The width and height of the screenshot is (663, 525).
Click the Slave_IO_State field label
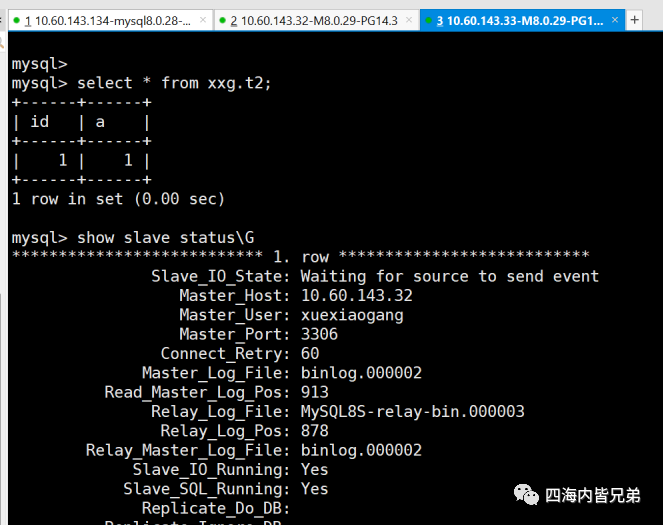[220, 276]
